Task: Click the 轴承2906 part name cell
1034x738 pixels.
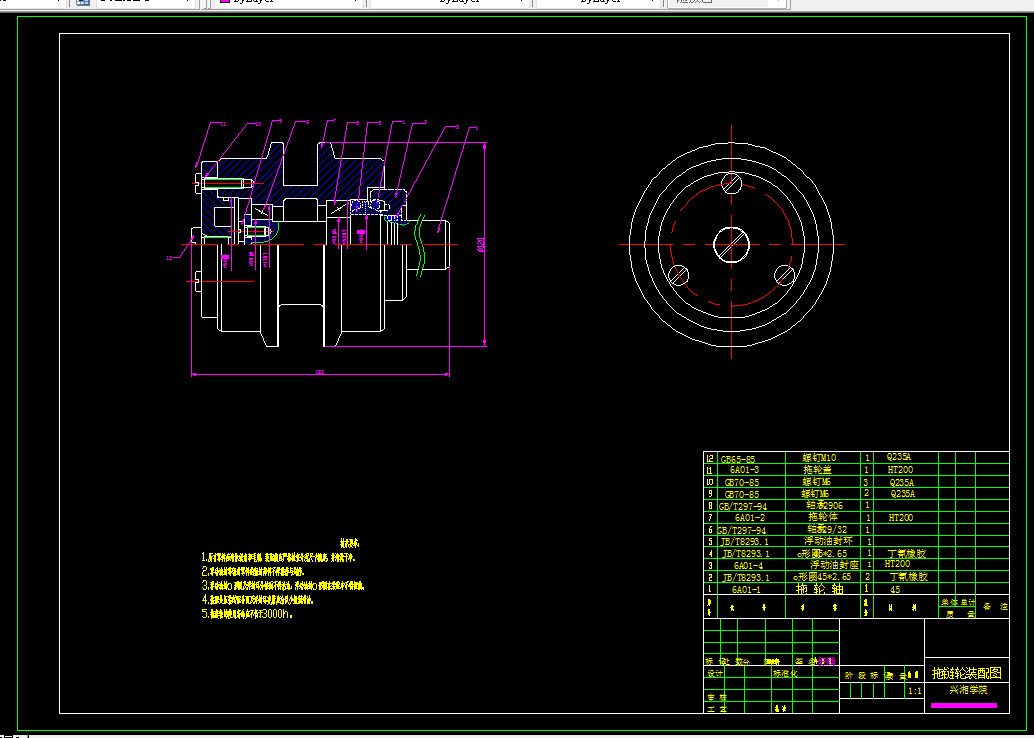Action: pyautogui.click(x=825, y=505)
